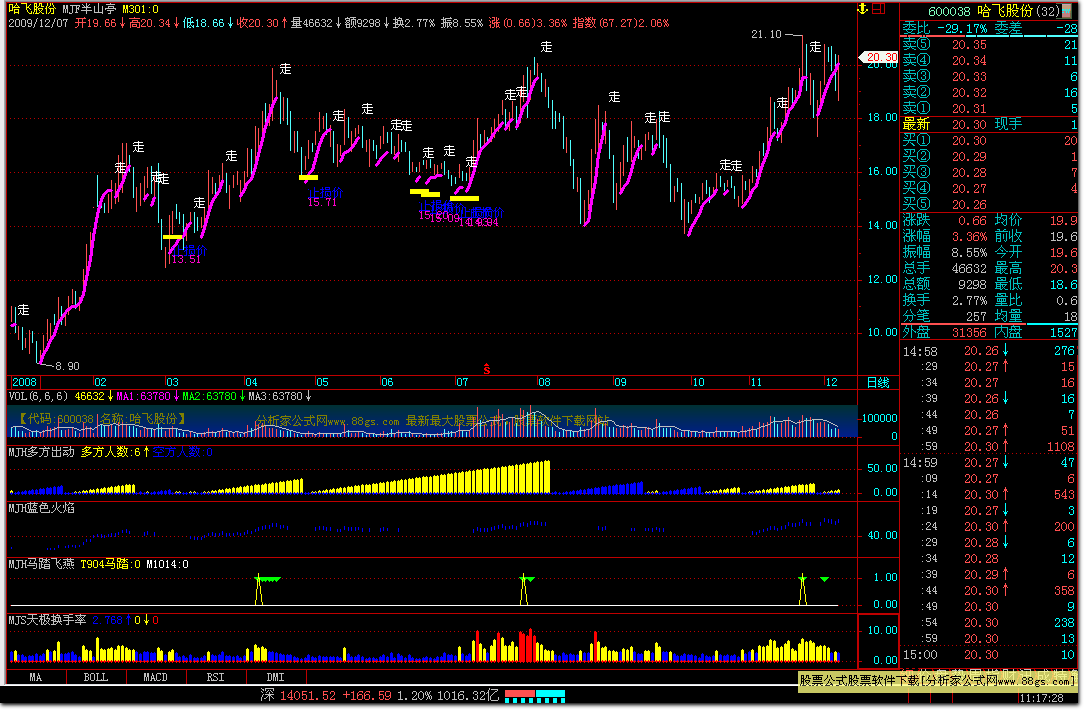Select the BOLL indicator tab
The height and width of the screenshot is (710, 1085).
pyautogui.click(x=95, y=677)
